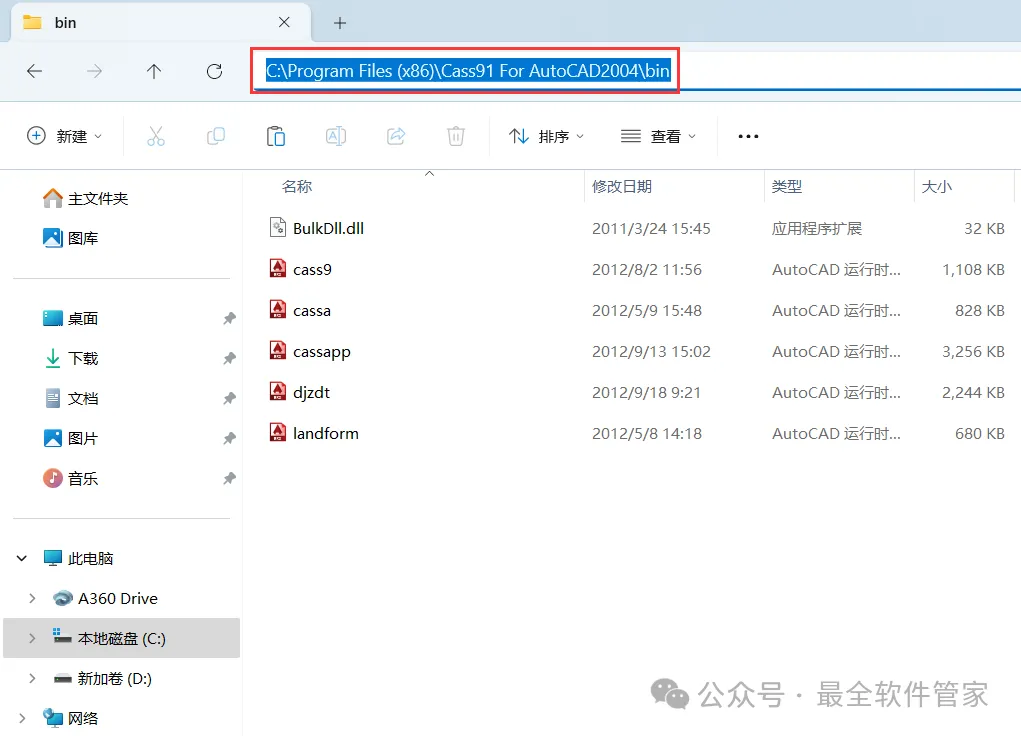Click the cass9 AutoCAD file icon

[278, 268]
